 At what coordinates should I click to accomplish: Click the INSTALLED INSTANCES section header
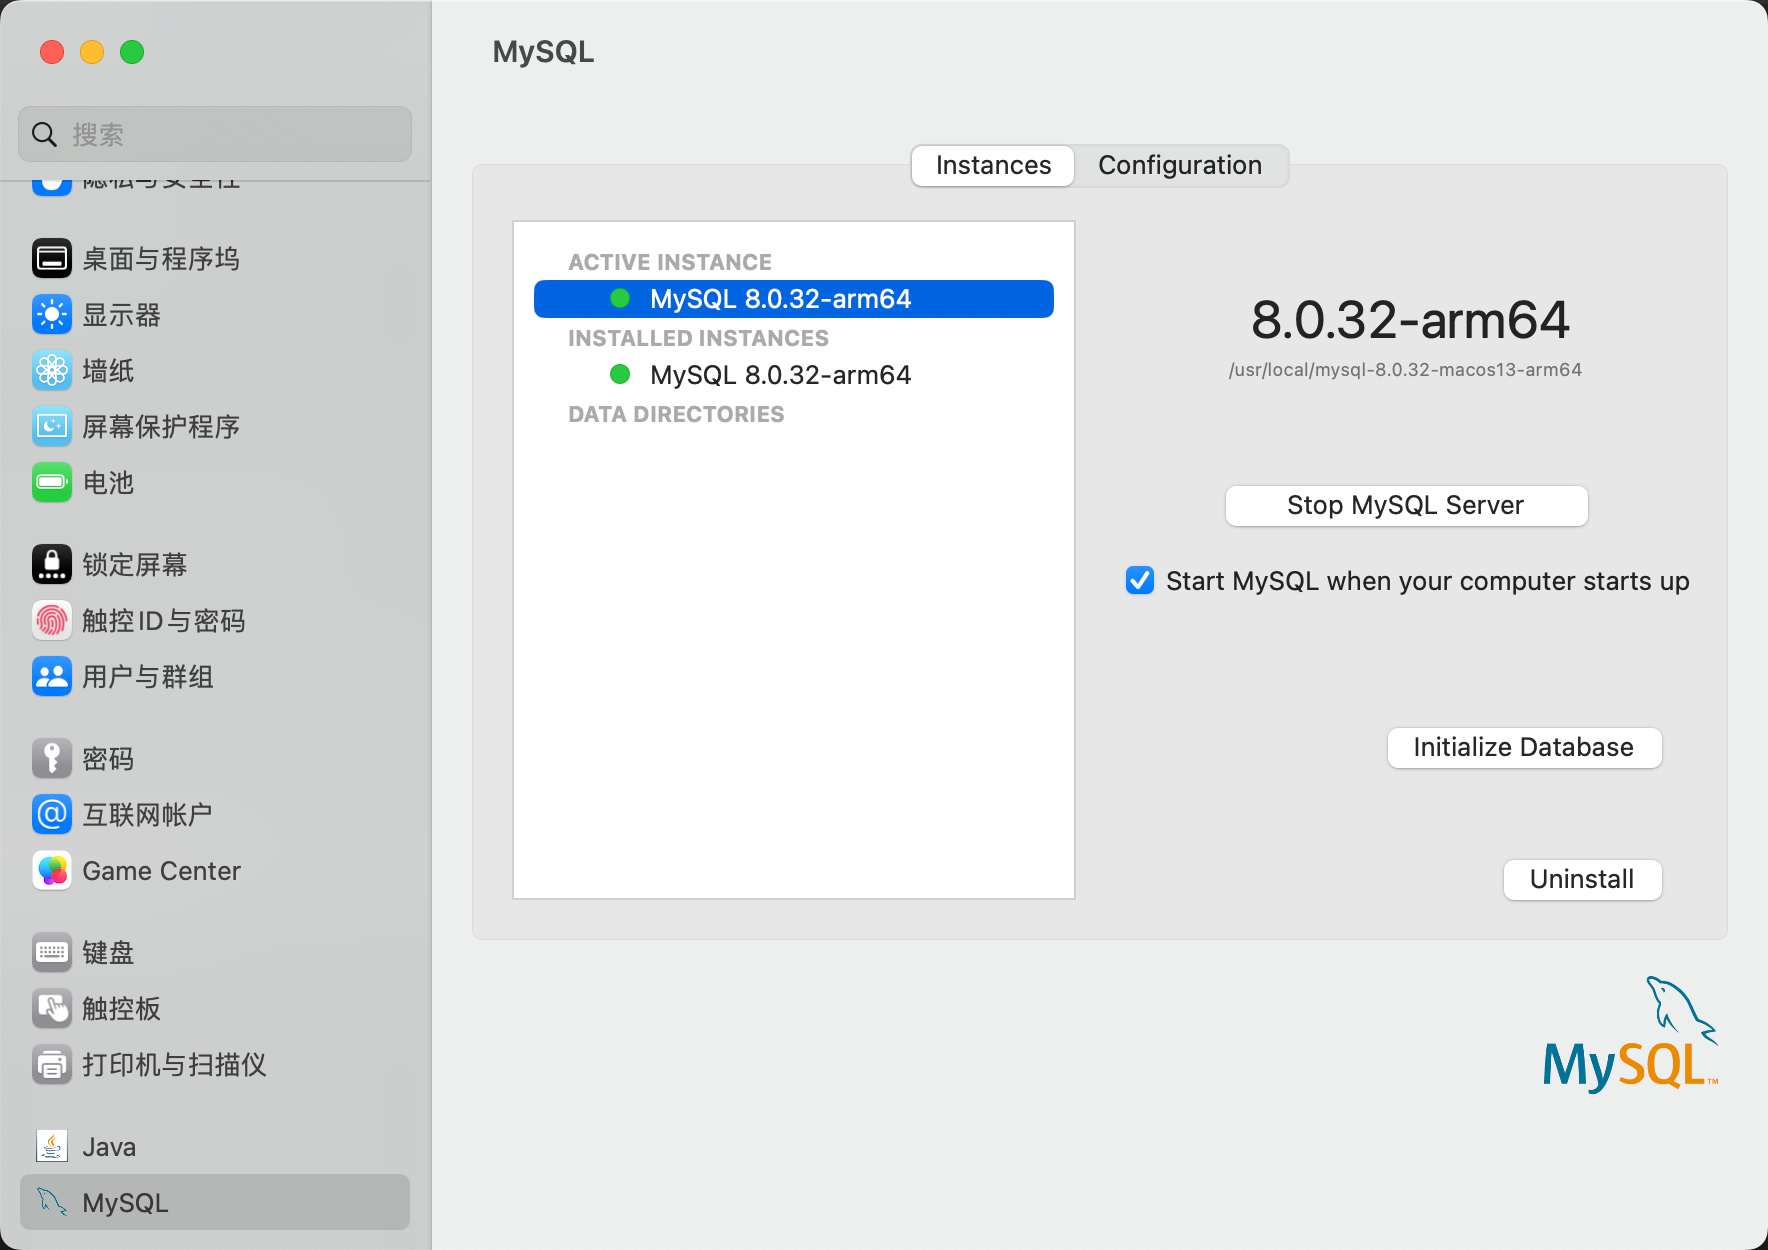[x=698, y=338]
